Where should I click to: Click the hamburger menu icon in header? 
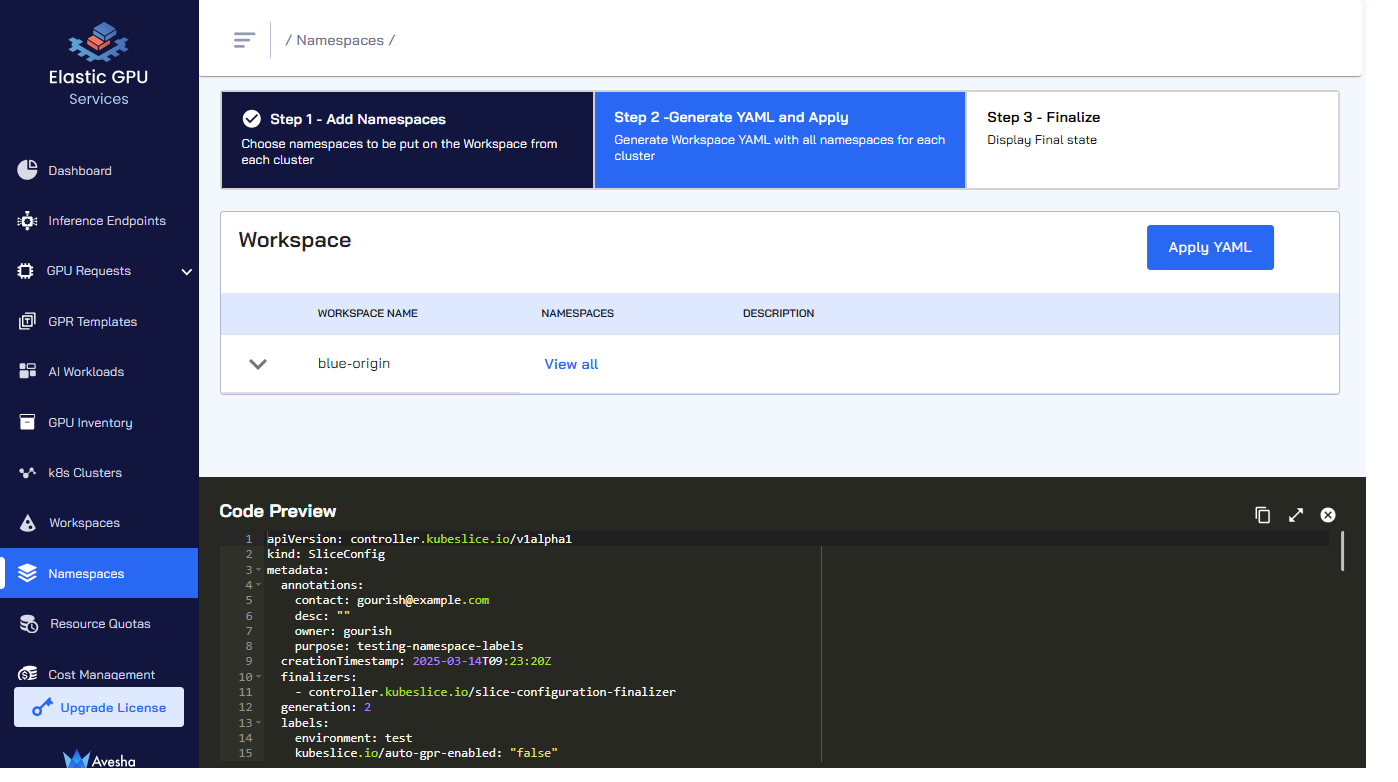(244, 40)
